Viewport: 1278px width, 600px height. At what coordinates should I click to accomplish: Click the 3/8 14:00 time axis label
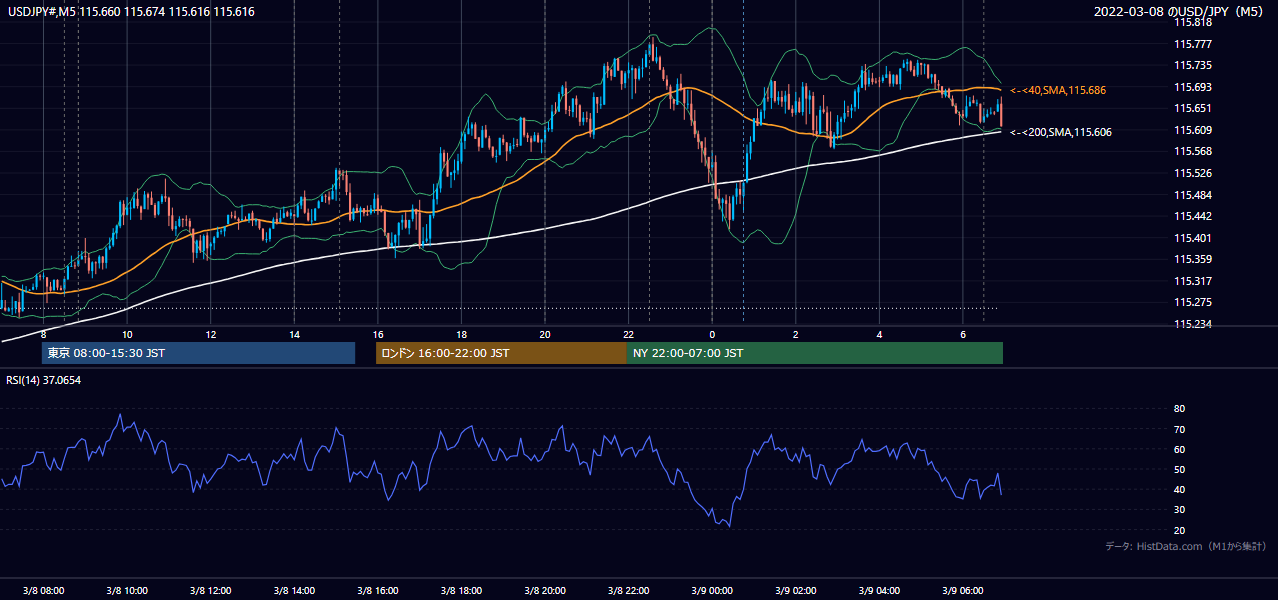(x=294, y=590)
